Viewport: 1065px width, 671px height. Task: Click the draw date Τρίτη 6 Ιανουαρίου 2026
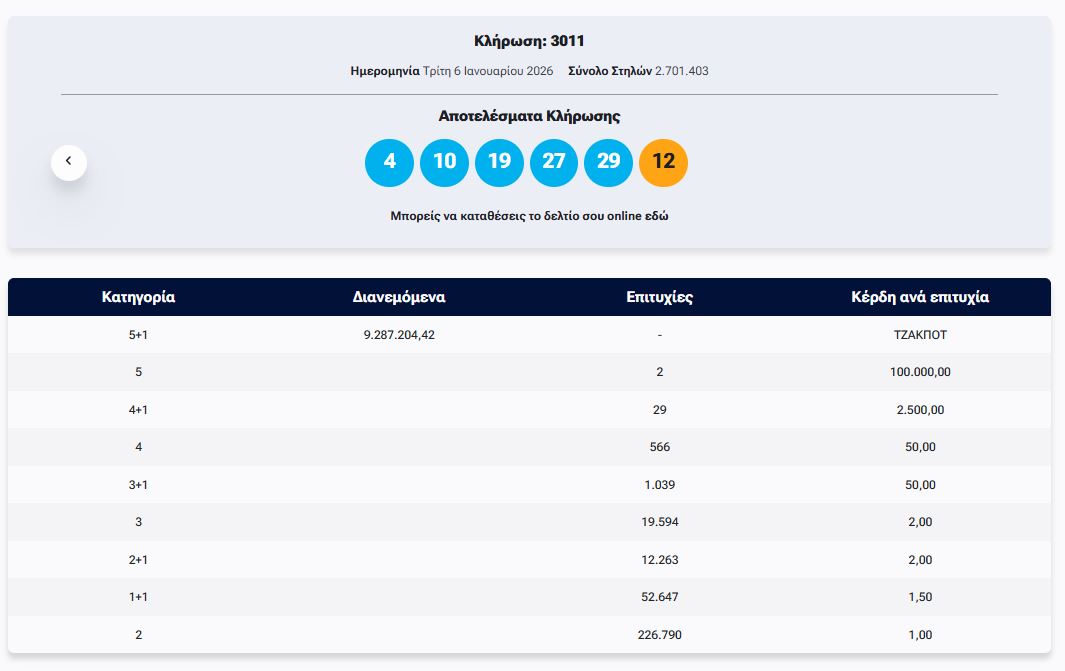[488, 71]
